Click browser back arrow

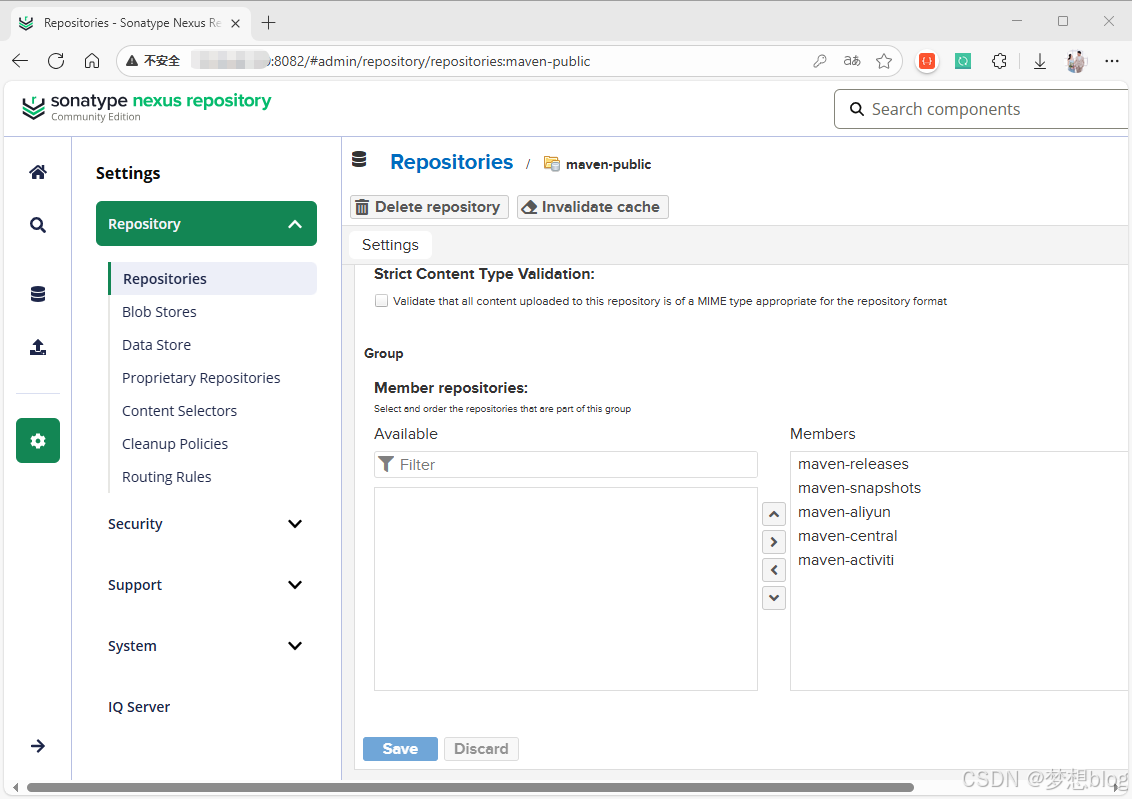tap(20, 61)
